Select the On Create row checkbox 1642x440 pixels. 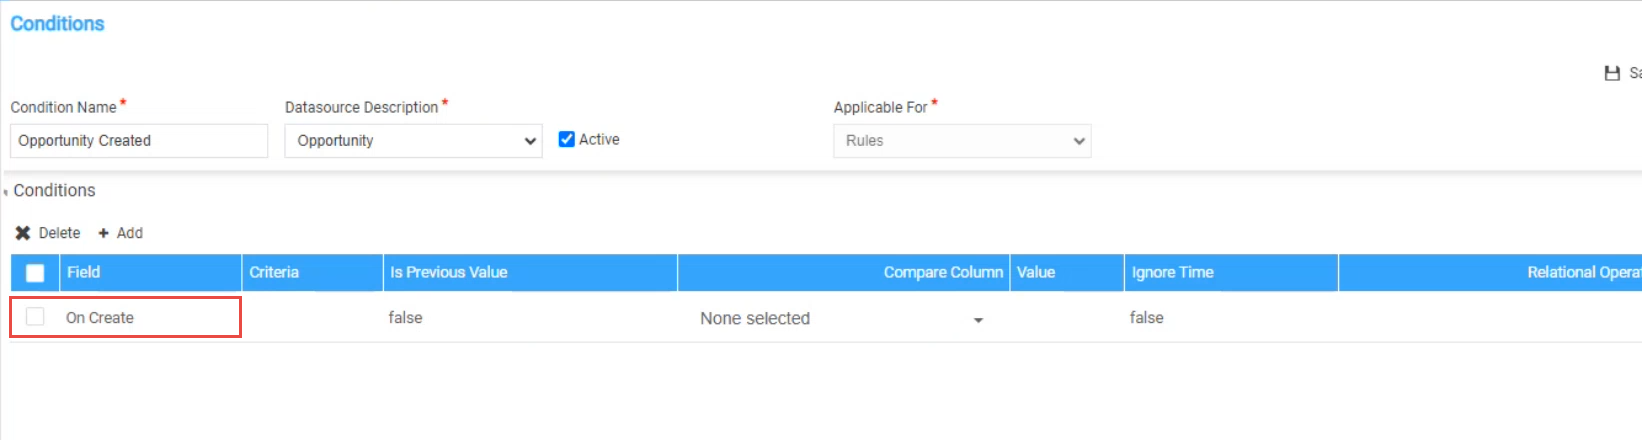pyautogui.click(x=35, y=317)
